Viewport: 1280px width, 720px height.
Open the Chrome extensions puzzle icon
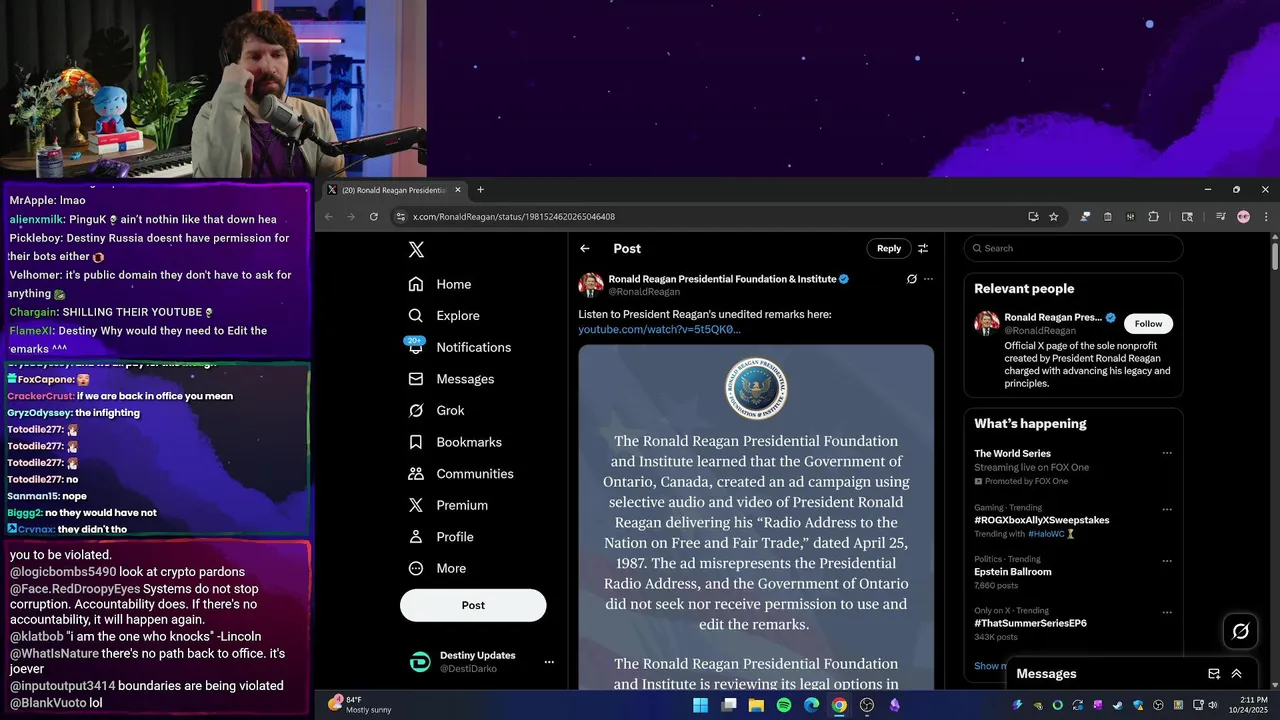pyautogui.click(x=1153, y=217)
